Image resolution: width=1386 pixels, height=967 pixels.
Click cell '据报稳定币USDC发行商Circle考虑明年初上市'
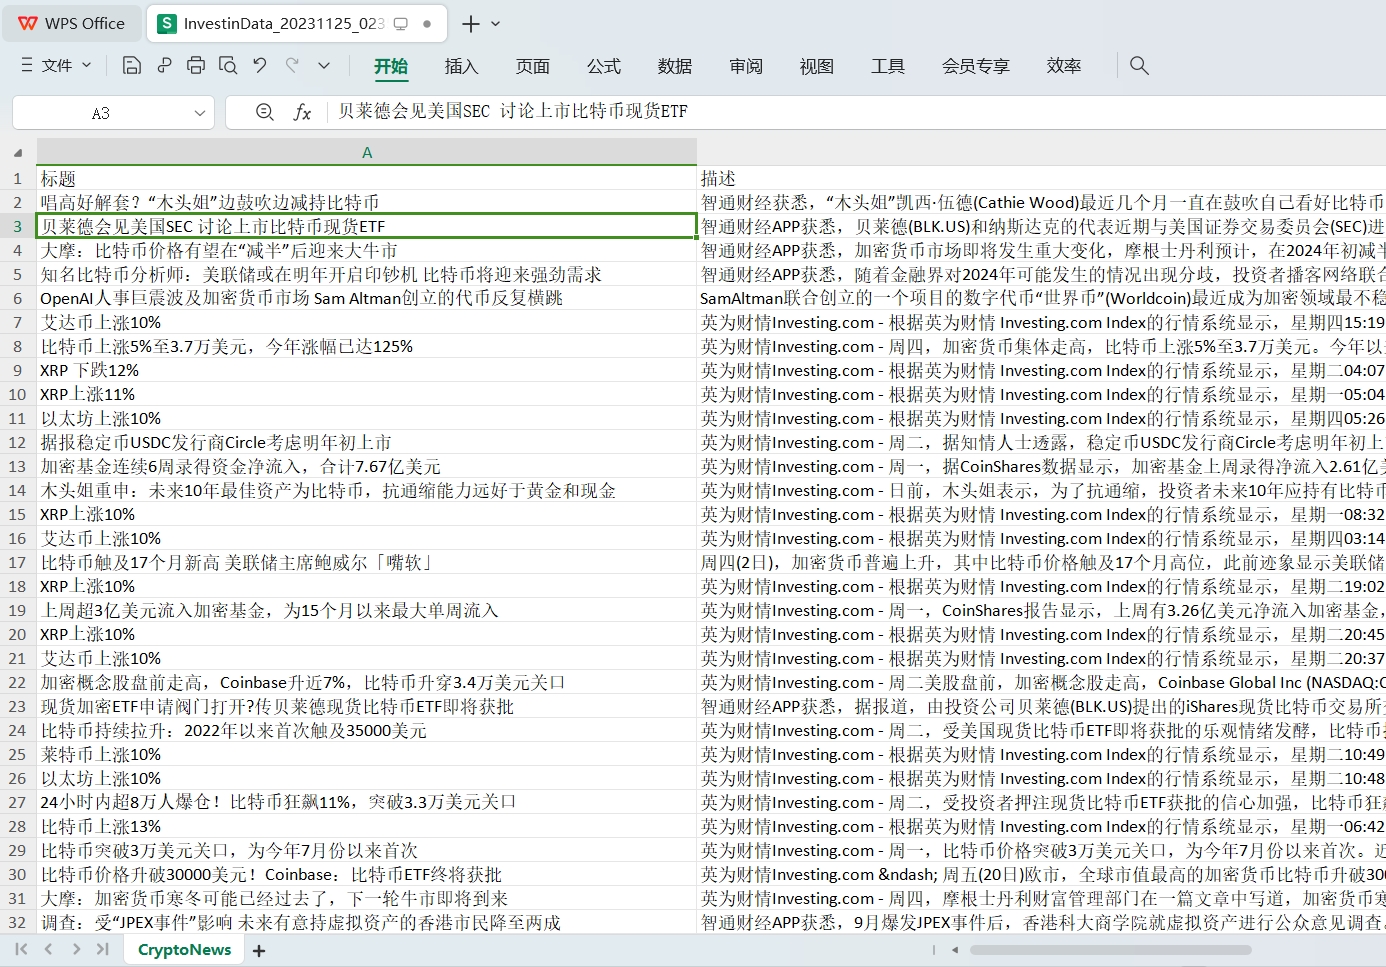366,442
